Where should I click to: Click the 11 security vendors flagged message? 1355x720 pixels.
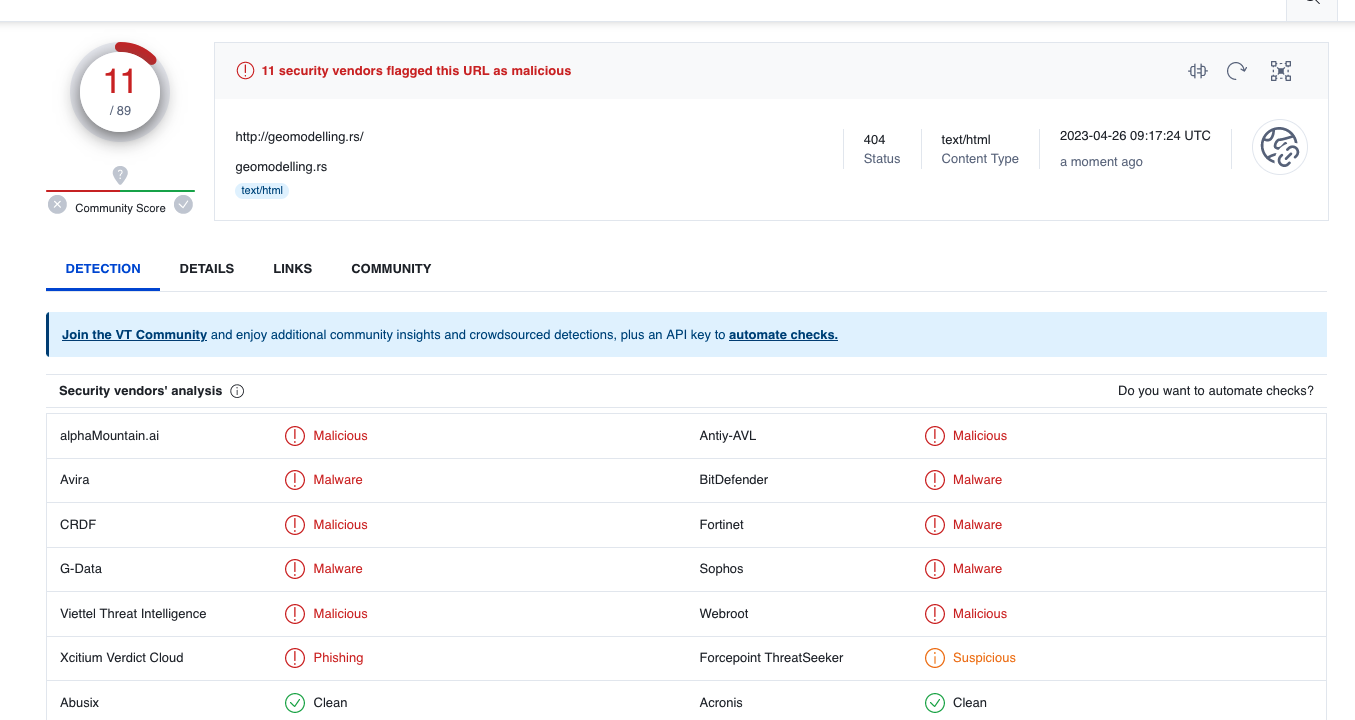416,71
